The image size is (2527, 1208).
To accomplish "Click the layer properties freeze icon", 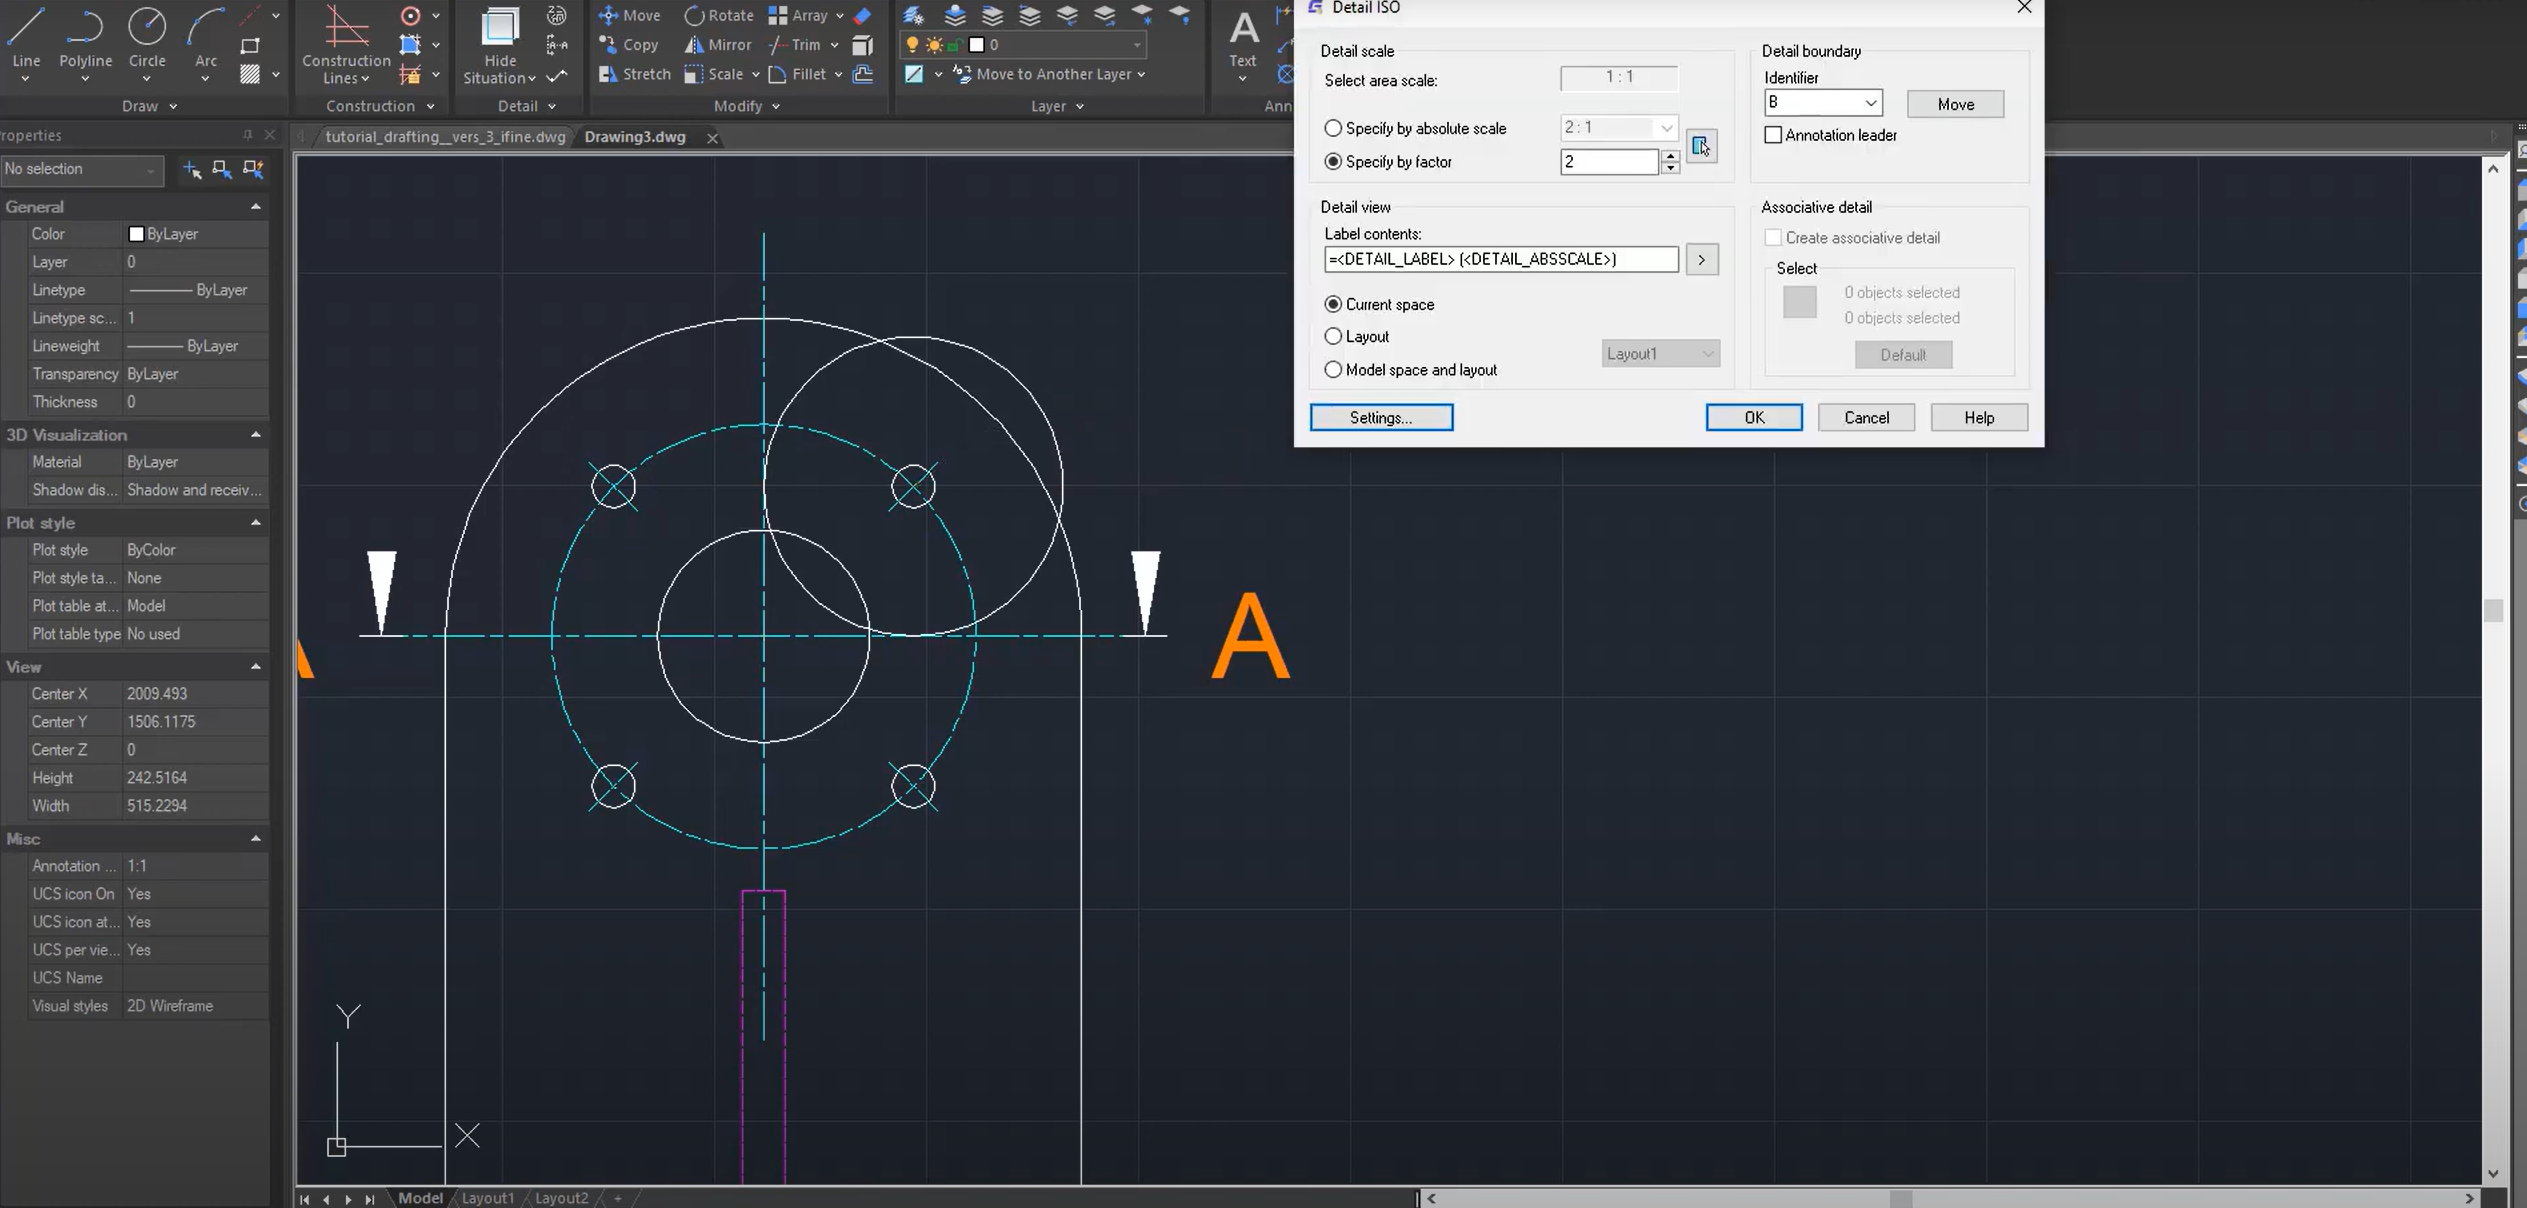I will (913, 15).
